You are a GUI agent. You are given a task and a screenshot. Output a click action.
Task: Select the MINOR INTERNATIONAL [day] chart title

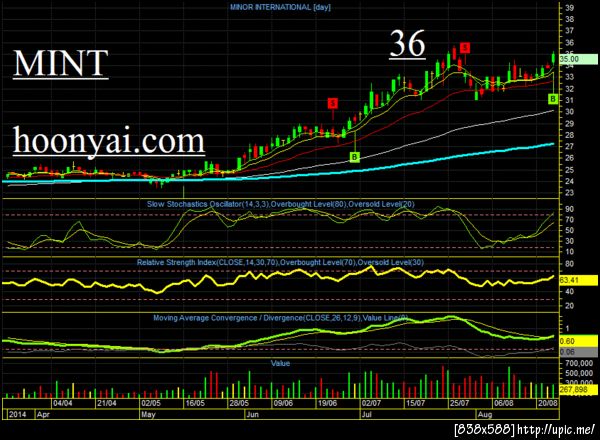point(280,7)
